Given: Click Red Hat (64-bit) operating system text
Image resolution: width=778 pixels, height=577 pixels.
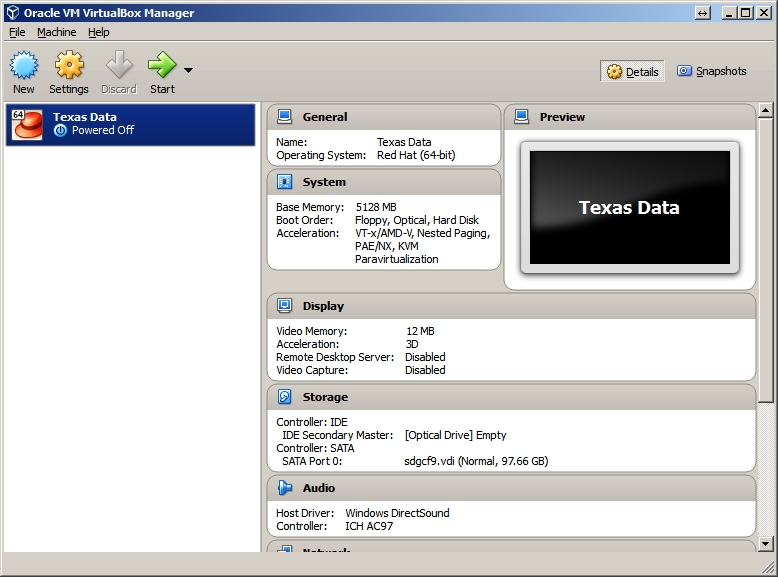Looking at the screenshot, I should pos(416,155).
